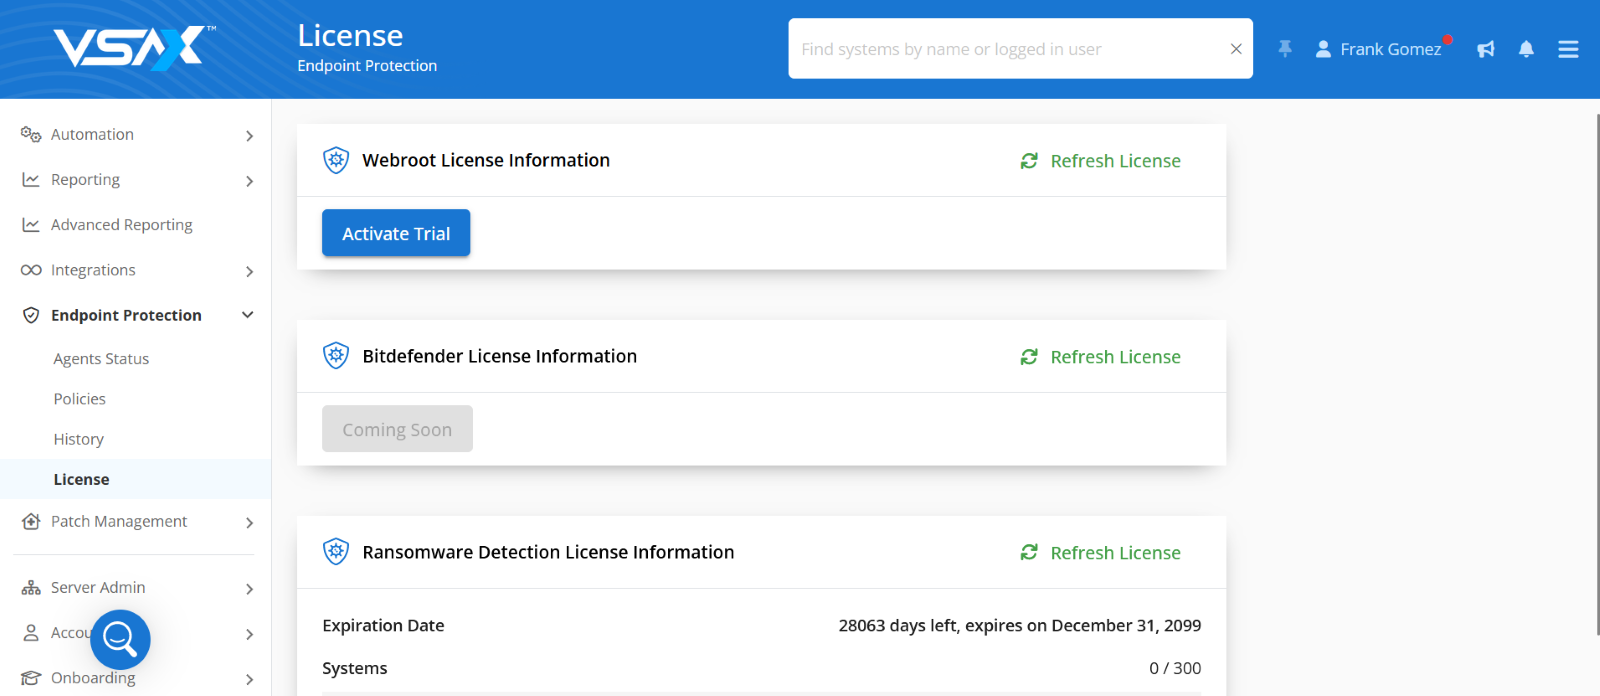The height and width of the screenshot is (696, 1600).
Task: Expand the Server Admin chevron
Action: click(x=249, y=589)
